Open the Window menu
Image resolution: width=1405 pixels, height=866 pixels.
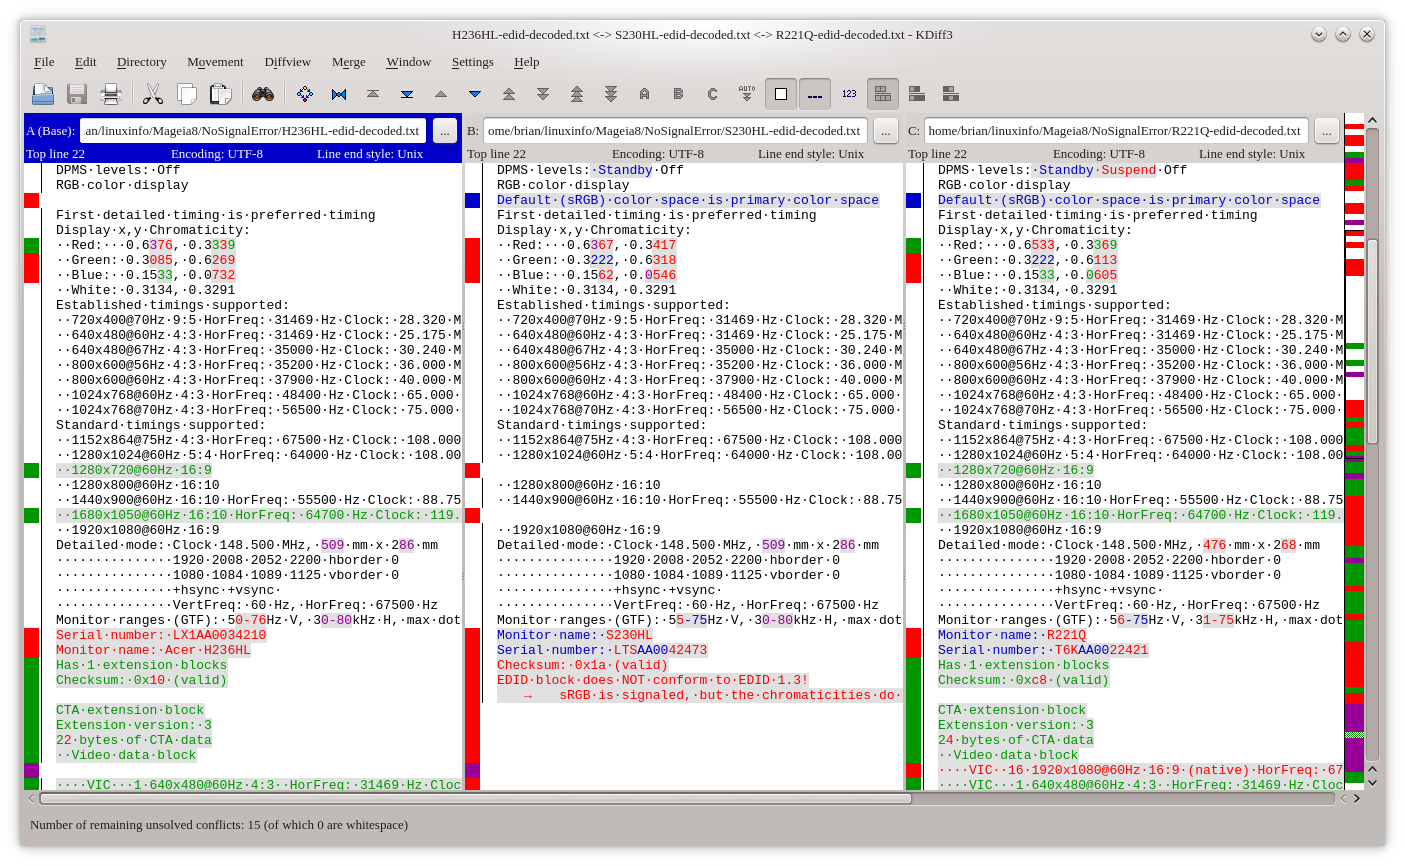(409, 62)
